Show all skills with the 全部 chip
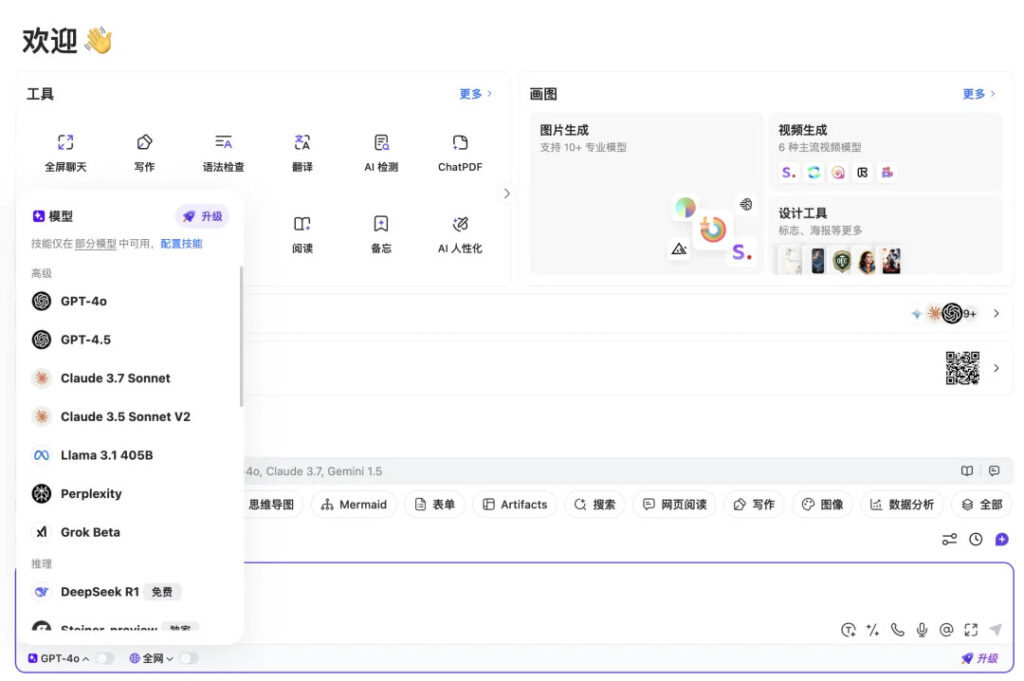 (982, 505)
